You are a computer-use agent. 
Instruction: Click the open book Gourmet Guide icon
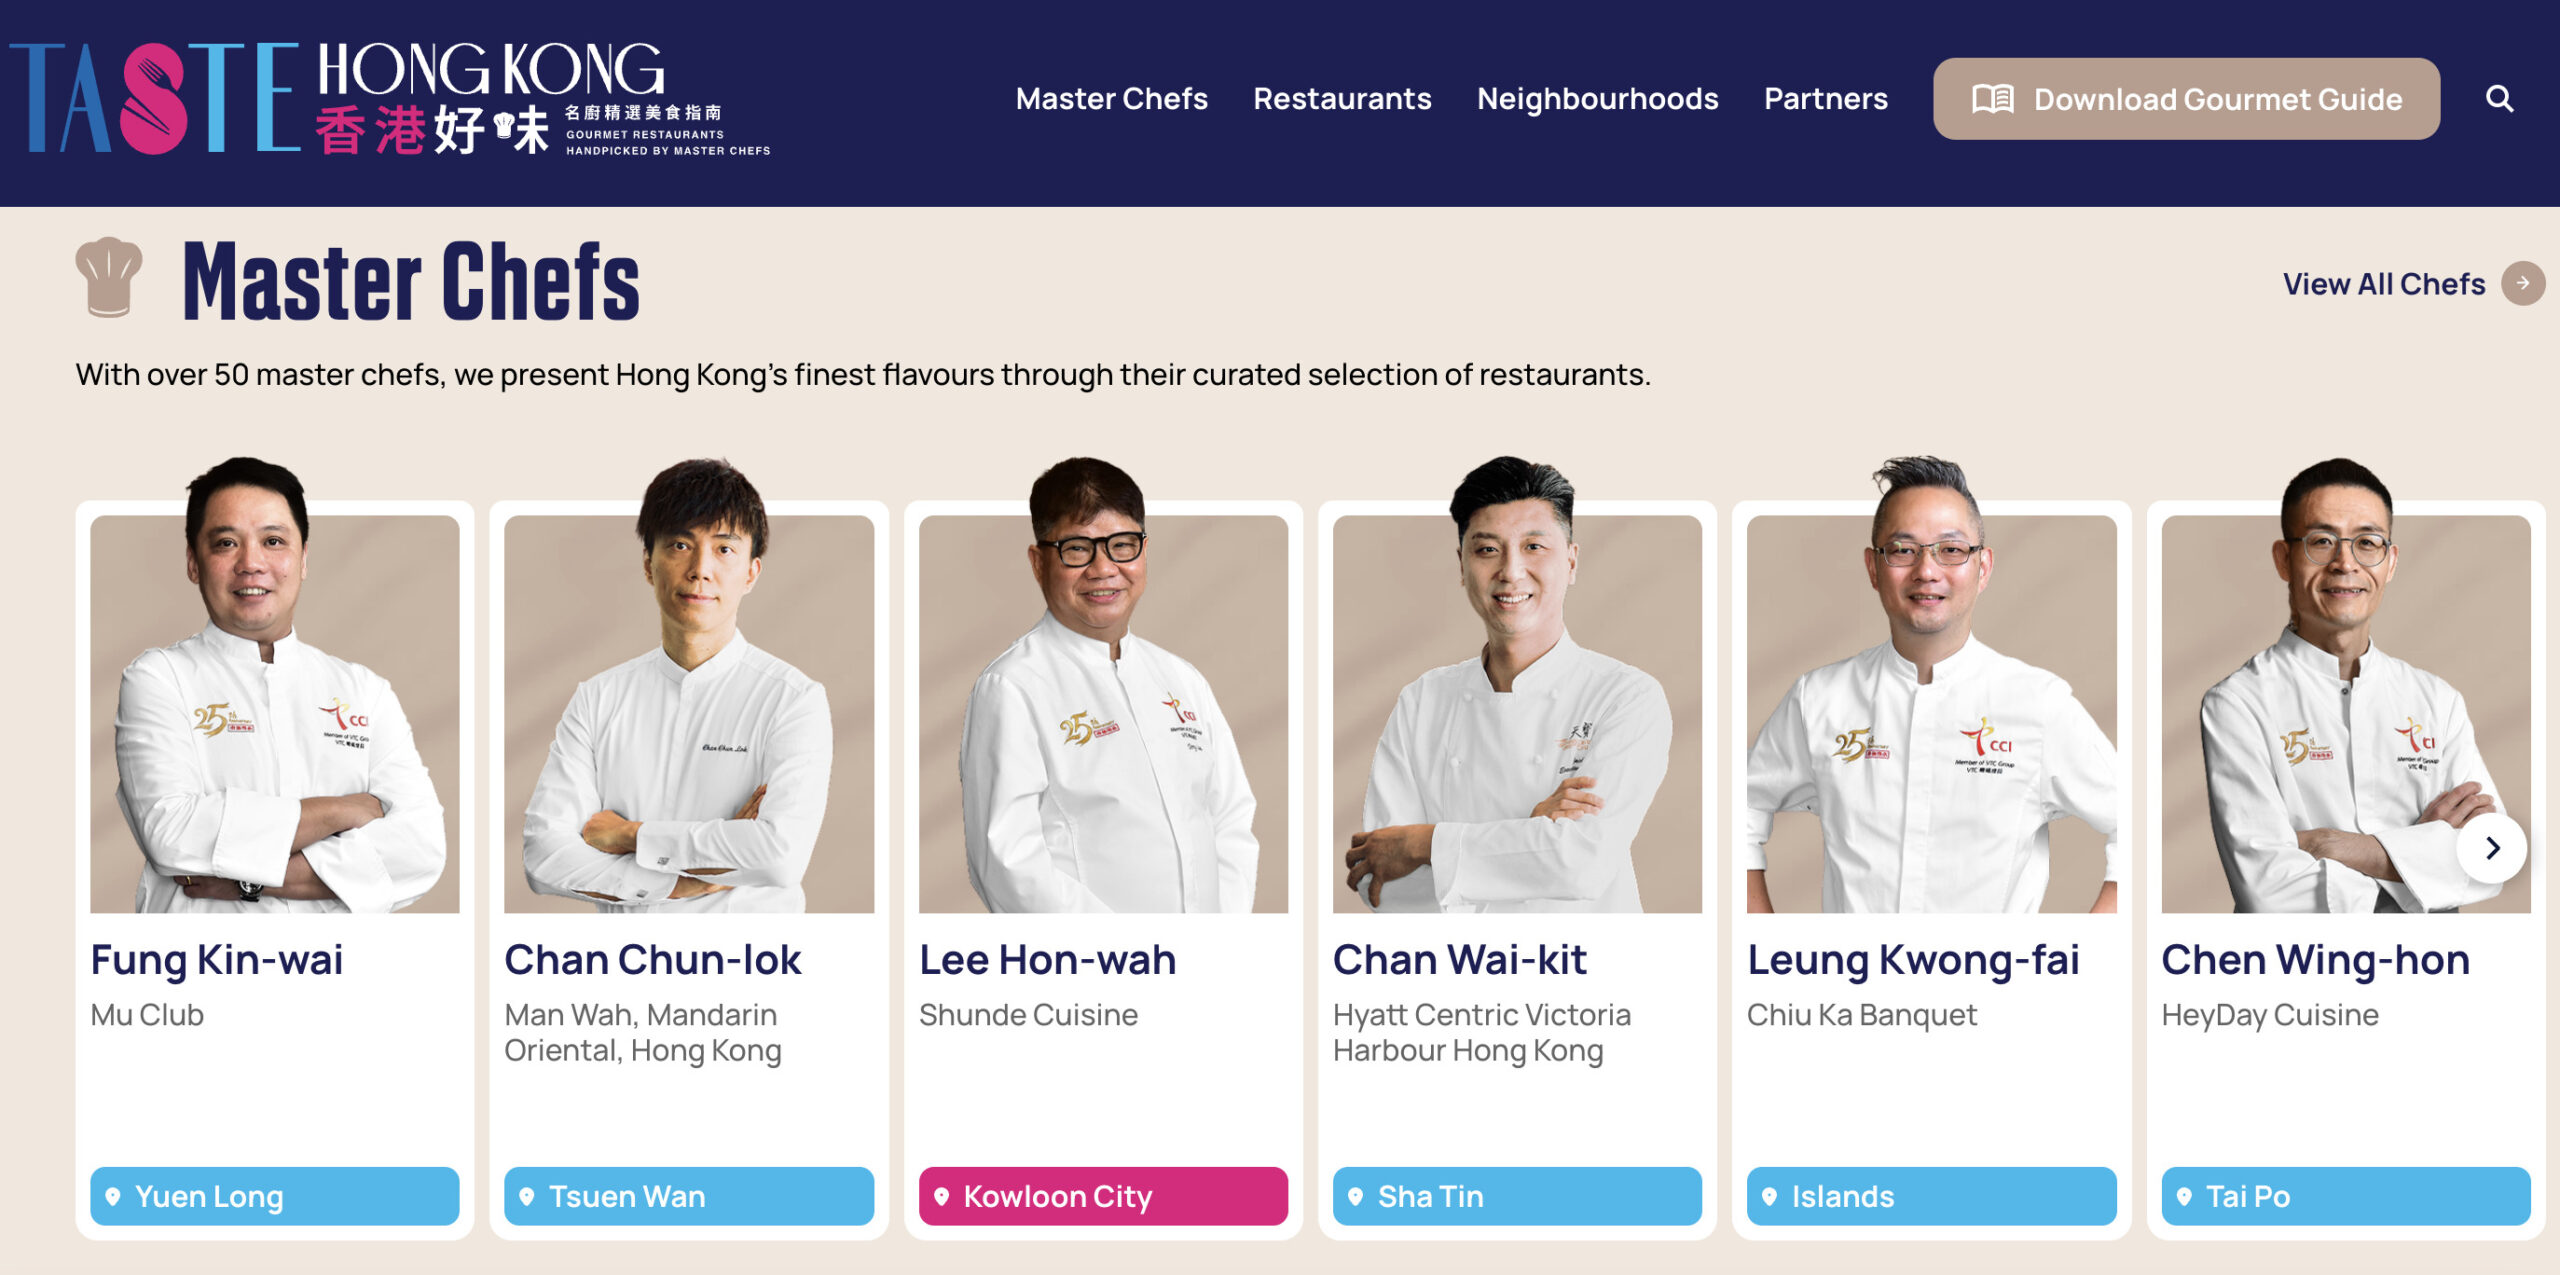(1992, 99)
